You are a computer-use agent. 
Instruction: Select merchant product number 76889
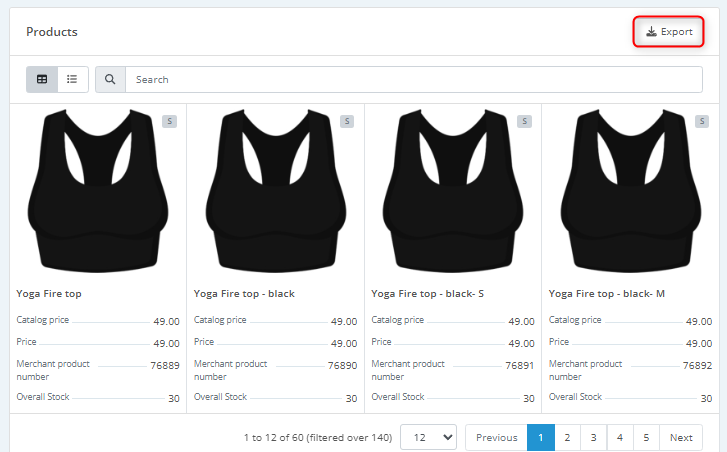[x=165, y=366]
